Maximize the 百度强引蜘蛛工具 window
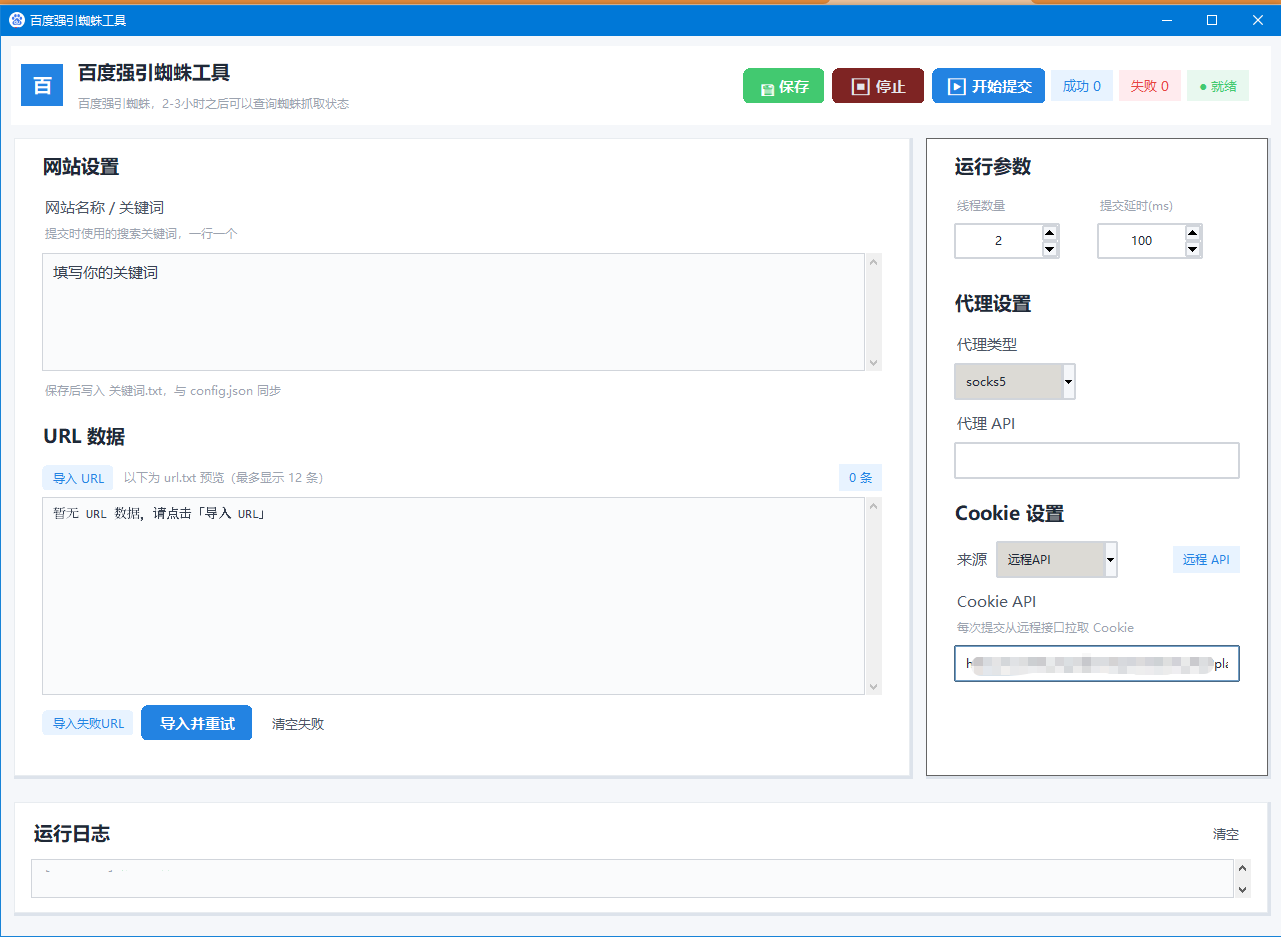This screenshot has height=937, width=1281. tap(1212, 20)
